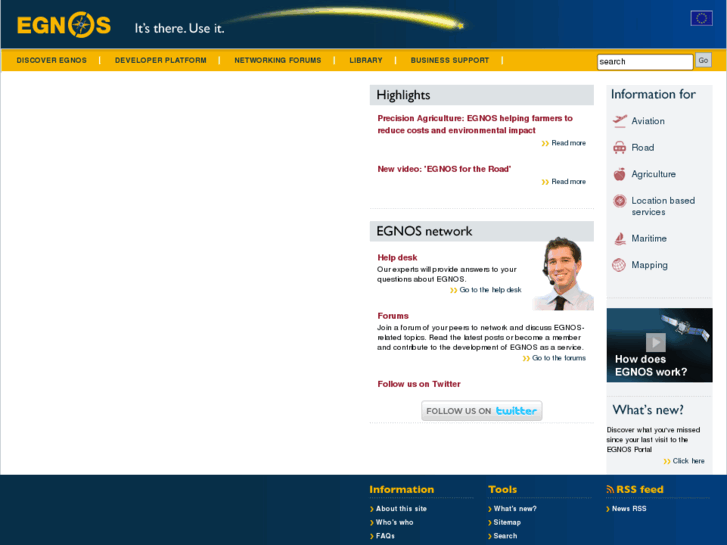
Task: Select the Aviation text link
Action: coord(648,121)
